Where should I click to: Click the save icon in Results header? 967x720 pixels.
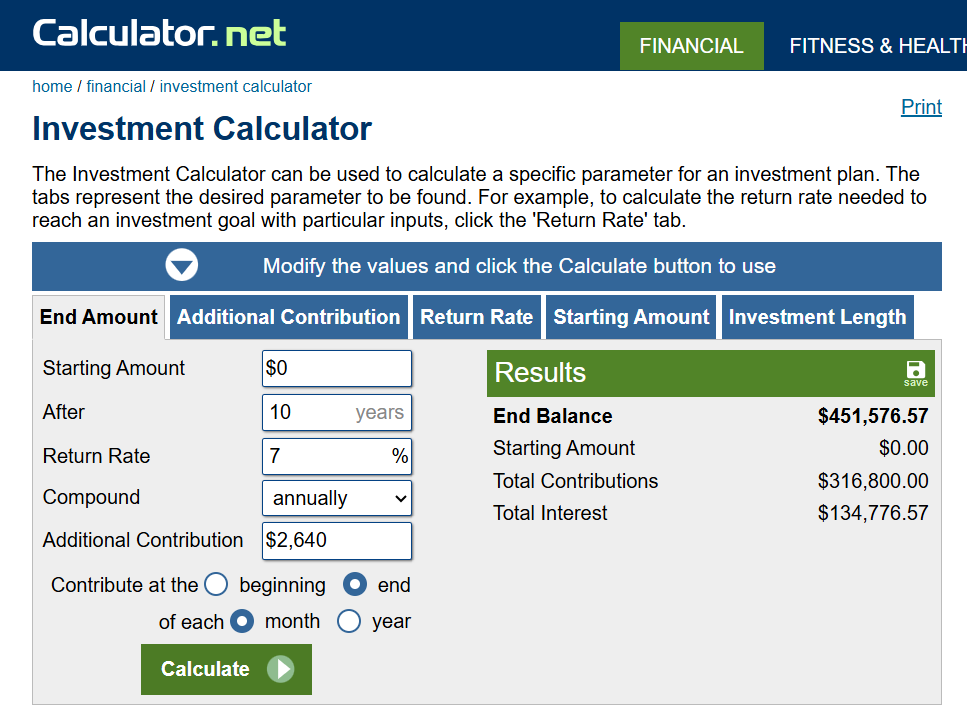click(915, 372)
